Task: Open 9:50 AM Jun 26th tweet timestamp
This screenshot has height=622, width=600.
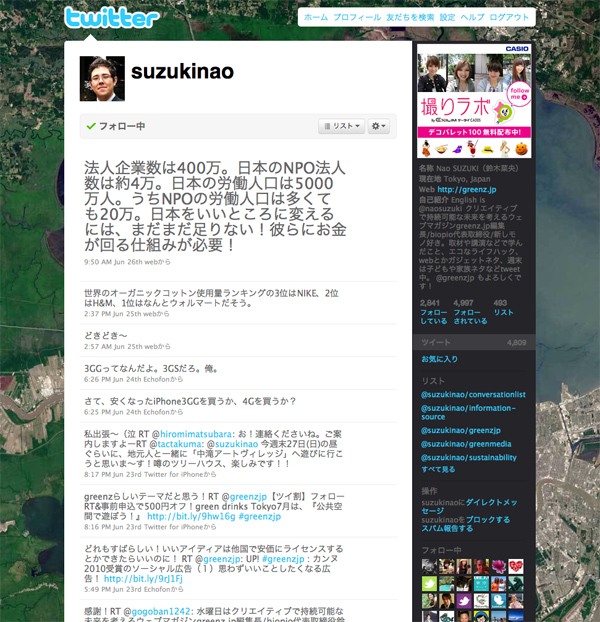Action: click(x=113, y=262)
